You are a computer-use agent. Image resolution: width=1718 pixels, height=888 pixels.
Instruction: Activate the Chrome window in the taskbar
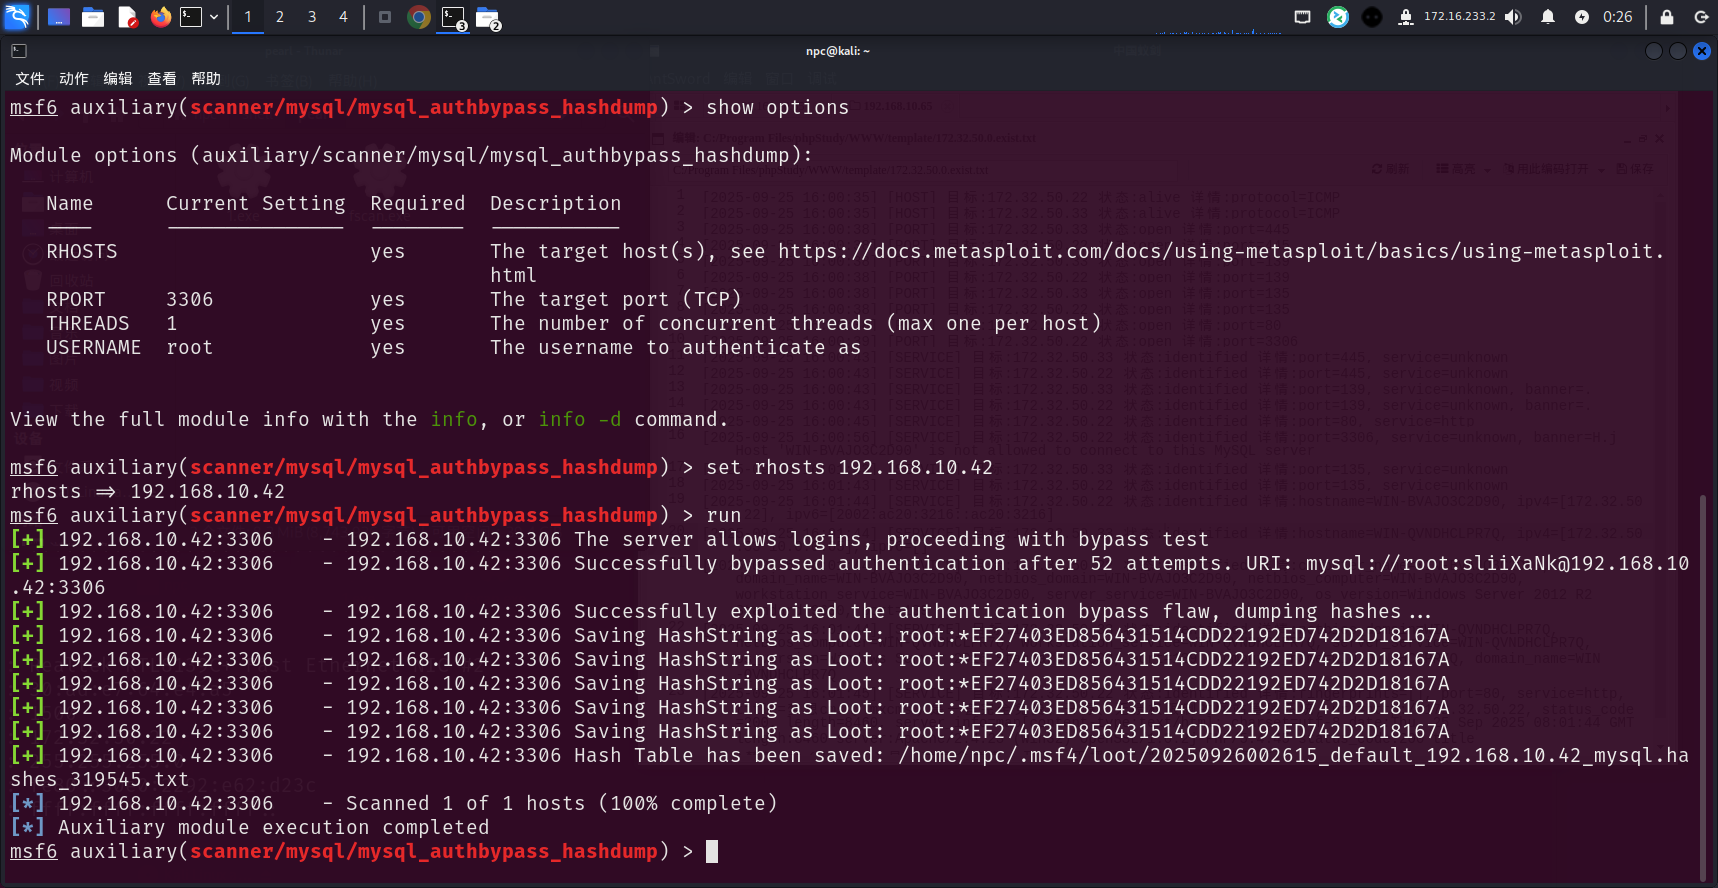click(419, 17)
